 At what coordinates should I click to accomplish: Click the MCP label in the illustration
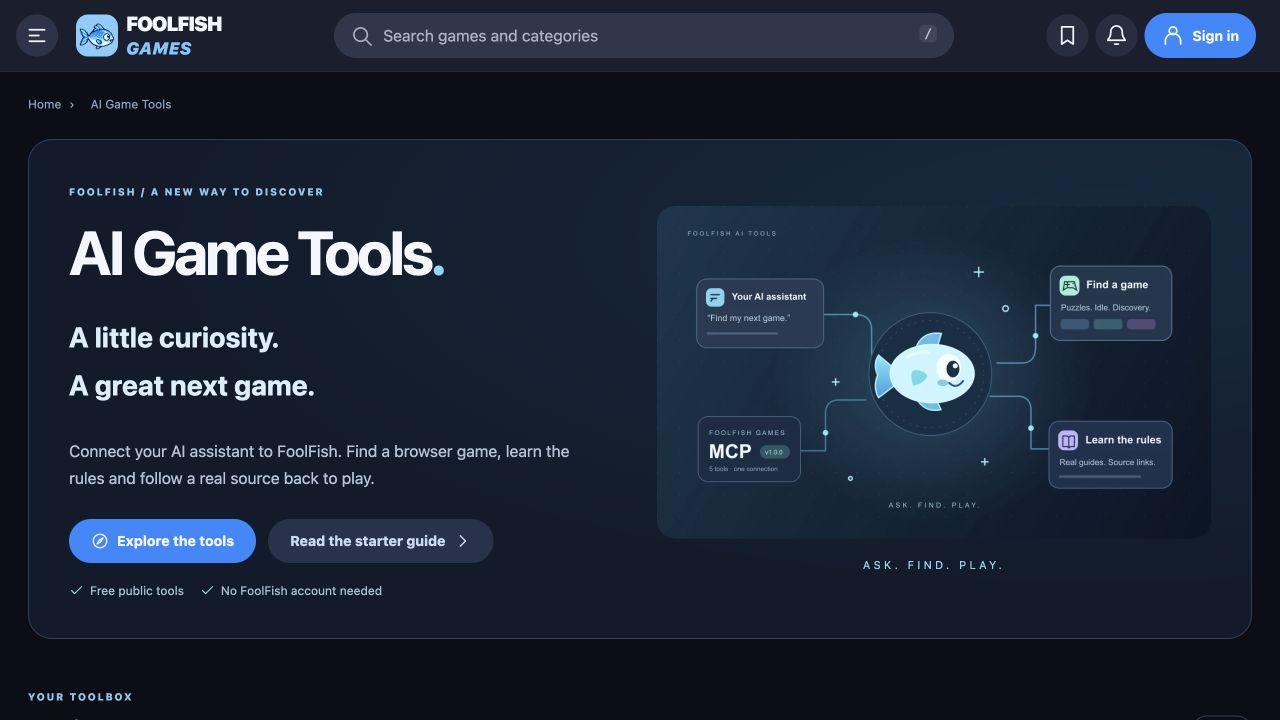[730, 452]
